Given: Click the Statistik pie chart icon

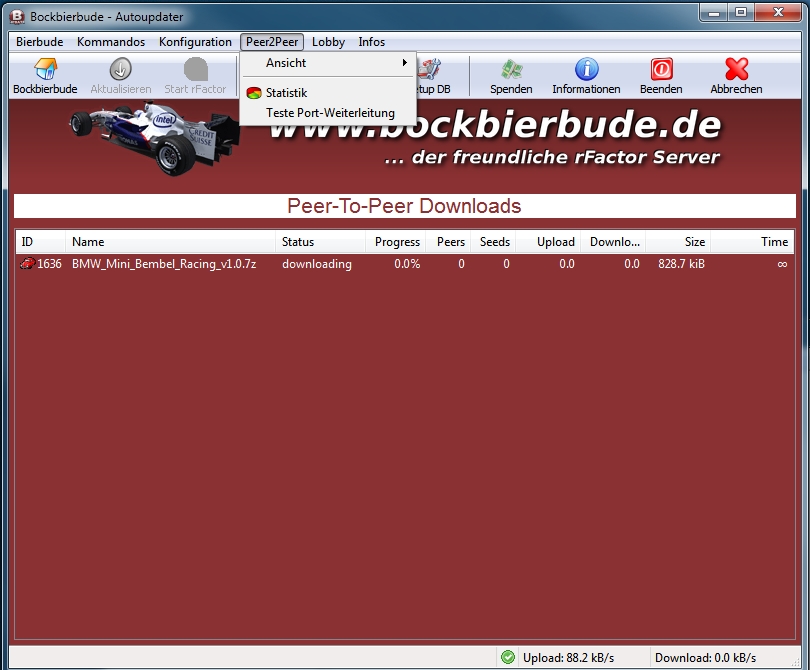Looking at the screenshot, I should (254, 93).
